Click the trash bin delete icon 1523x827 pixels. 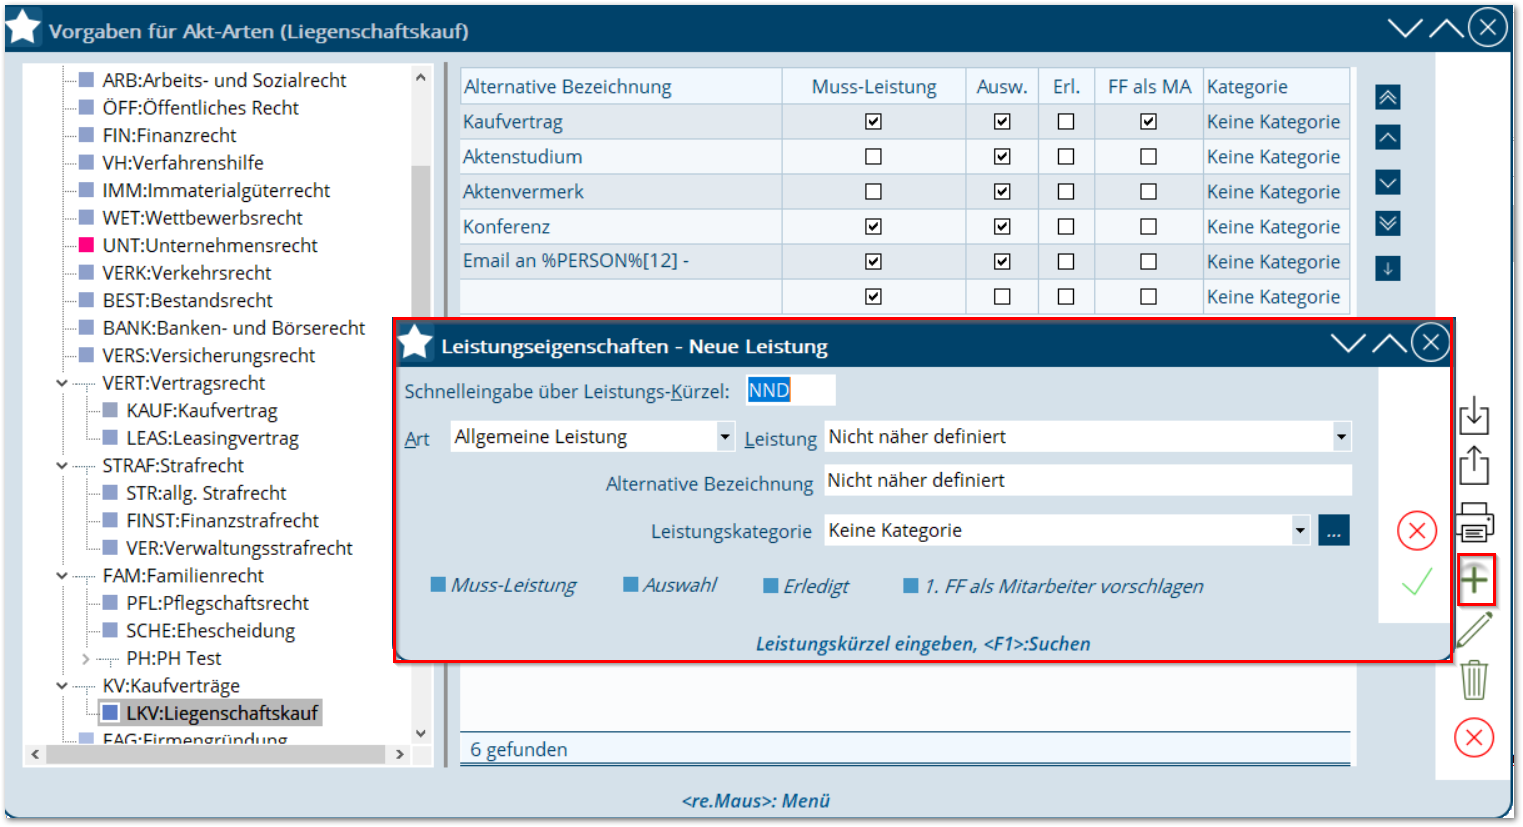coord(1474,680)
